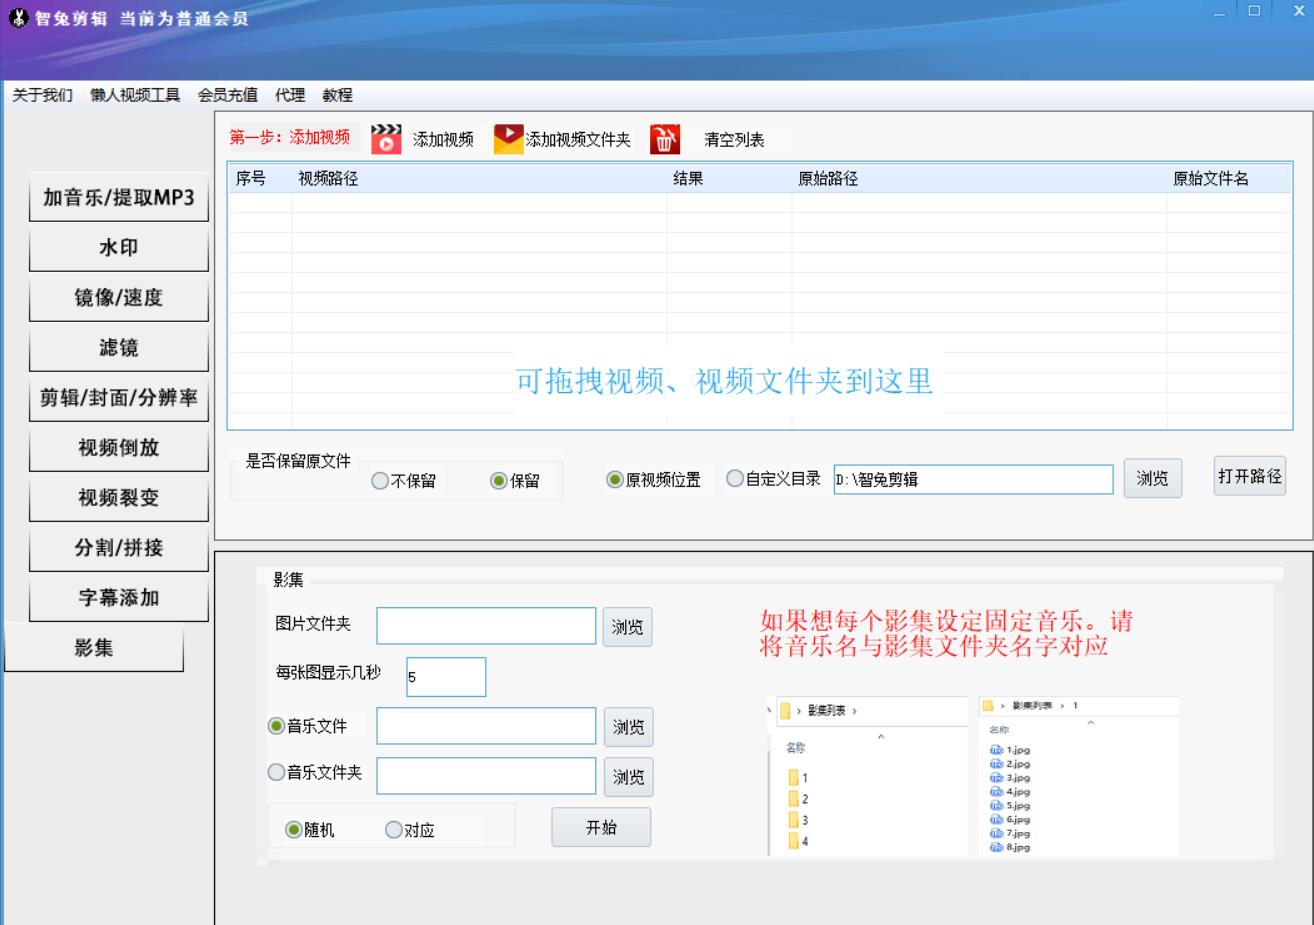Open the 字幕添加 tab
This screenshot has height=925, width=1314.
coord(118,597)
